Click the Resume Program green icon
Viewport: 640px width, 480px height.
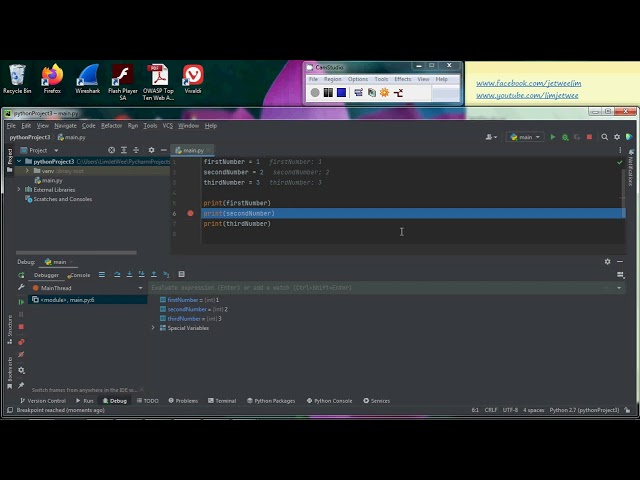click(21, 302)
